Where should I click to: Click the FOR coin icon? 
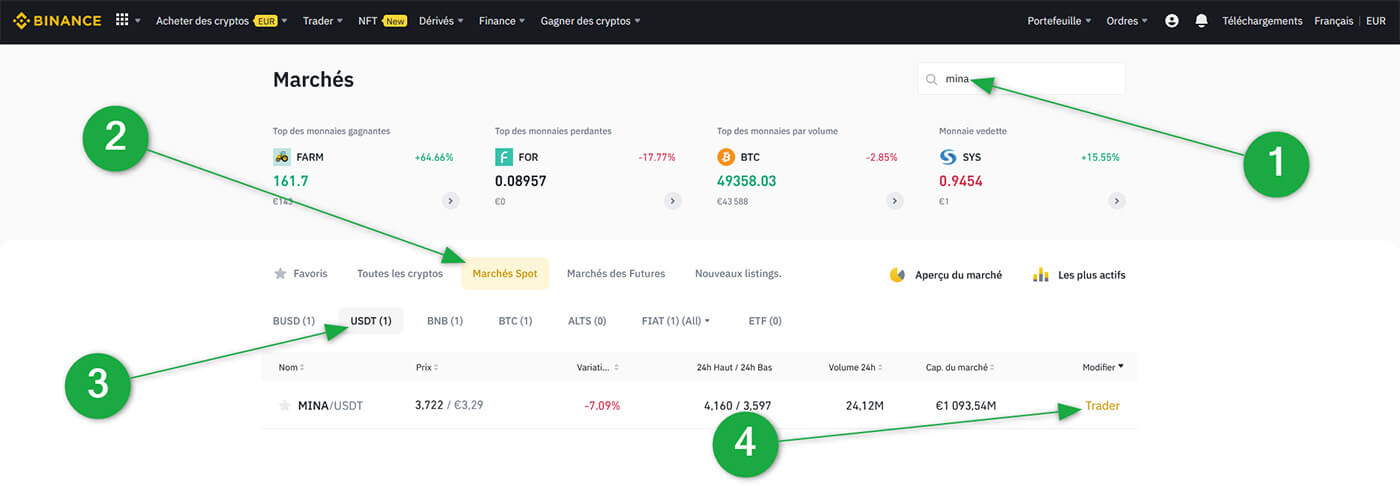504,157
